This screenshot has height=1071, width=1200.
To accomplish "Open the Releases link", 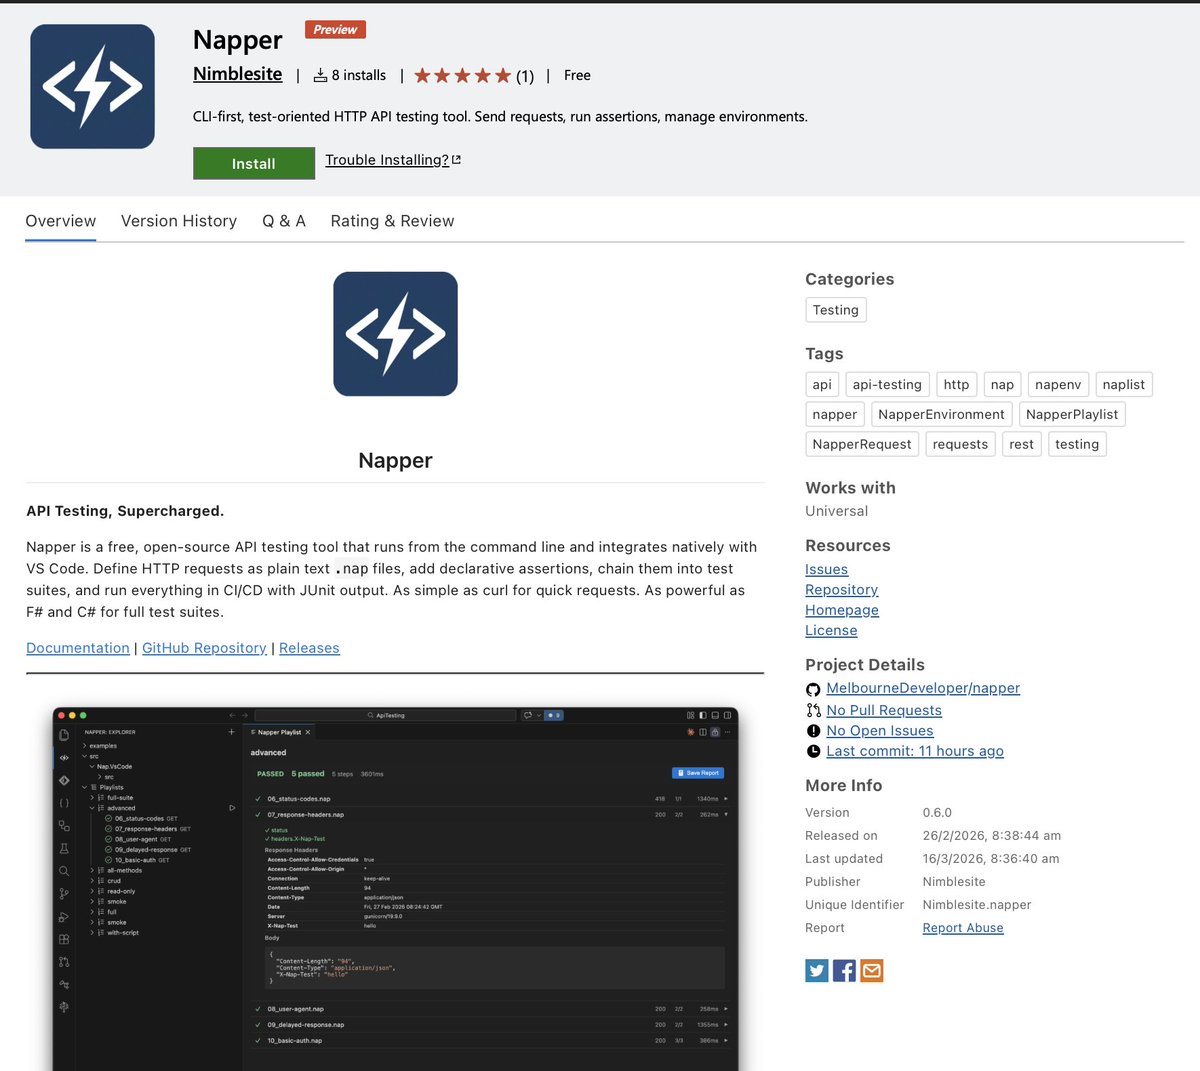I will click(309, 648).
